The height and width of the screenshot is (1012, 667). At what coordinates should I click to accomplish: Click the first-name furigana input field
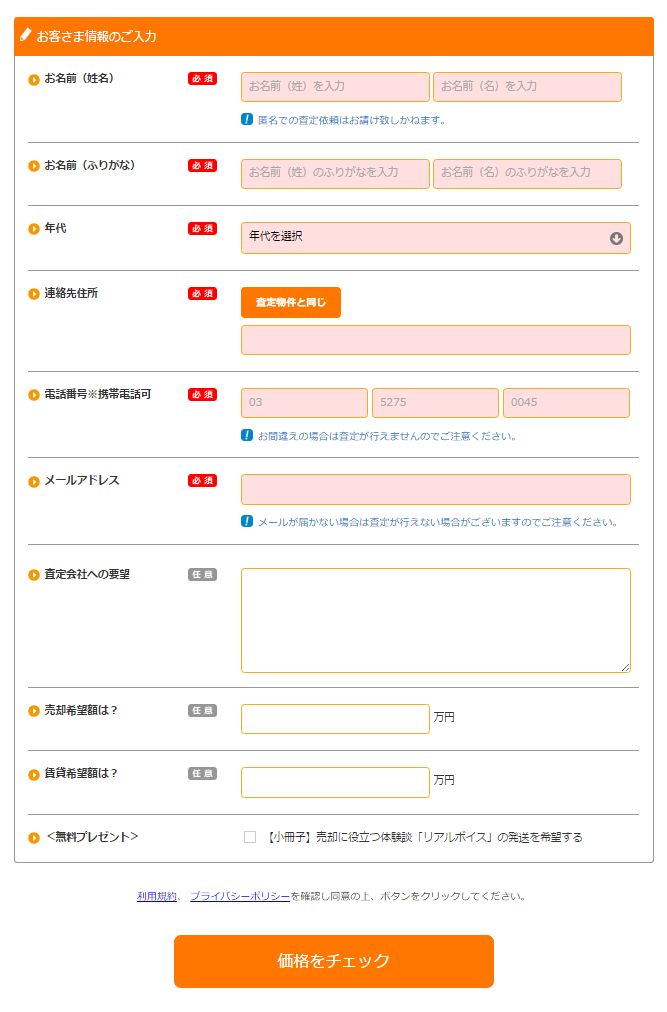527,174
